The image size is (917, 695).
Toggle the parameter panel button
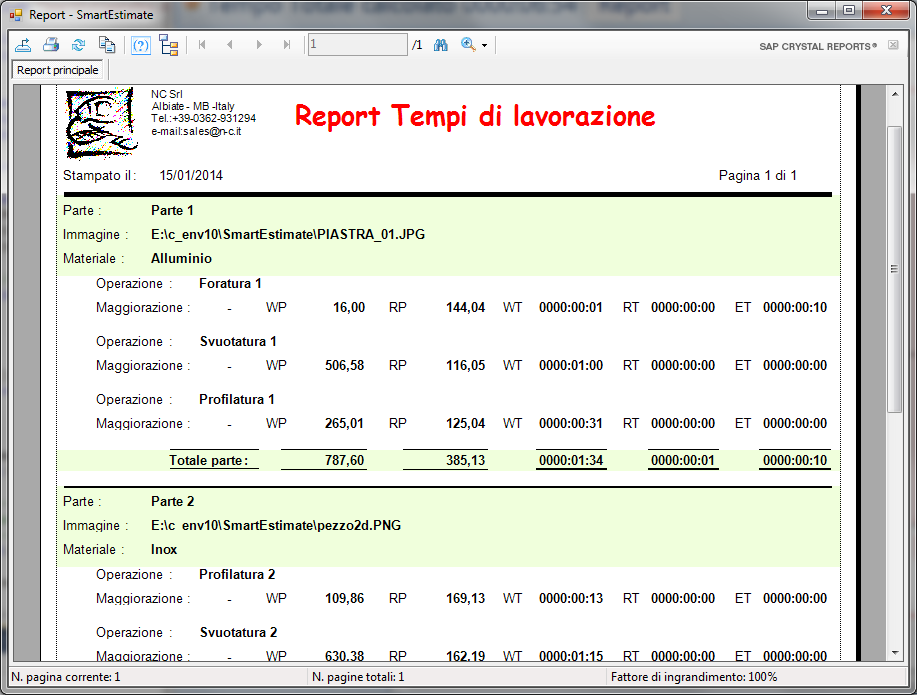[x=140, y=45]
